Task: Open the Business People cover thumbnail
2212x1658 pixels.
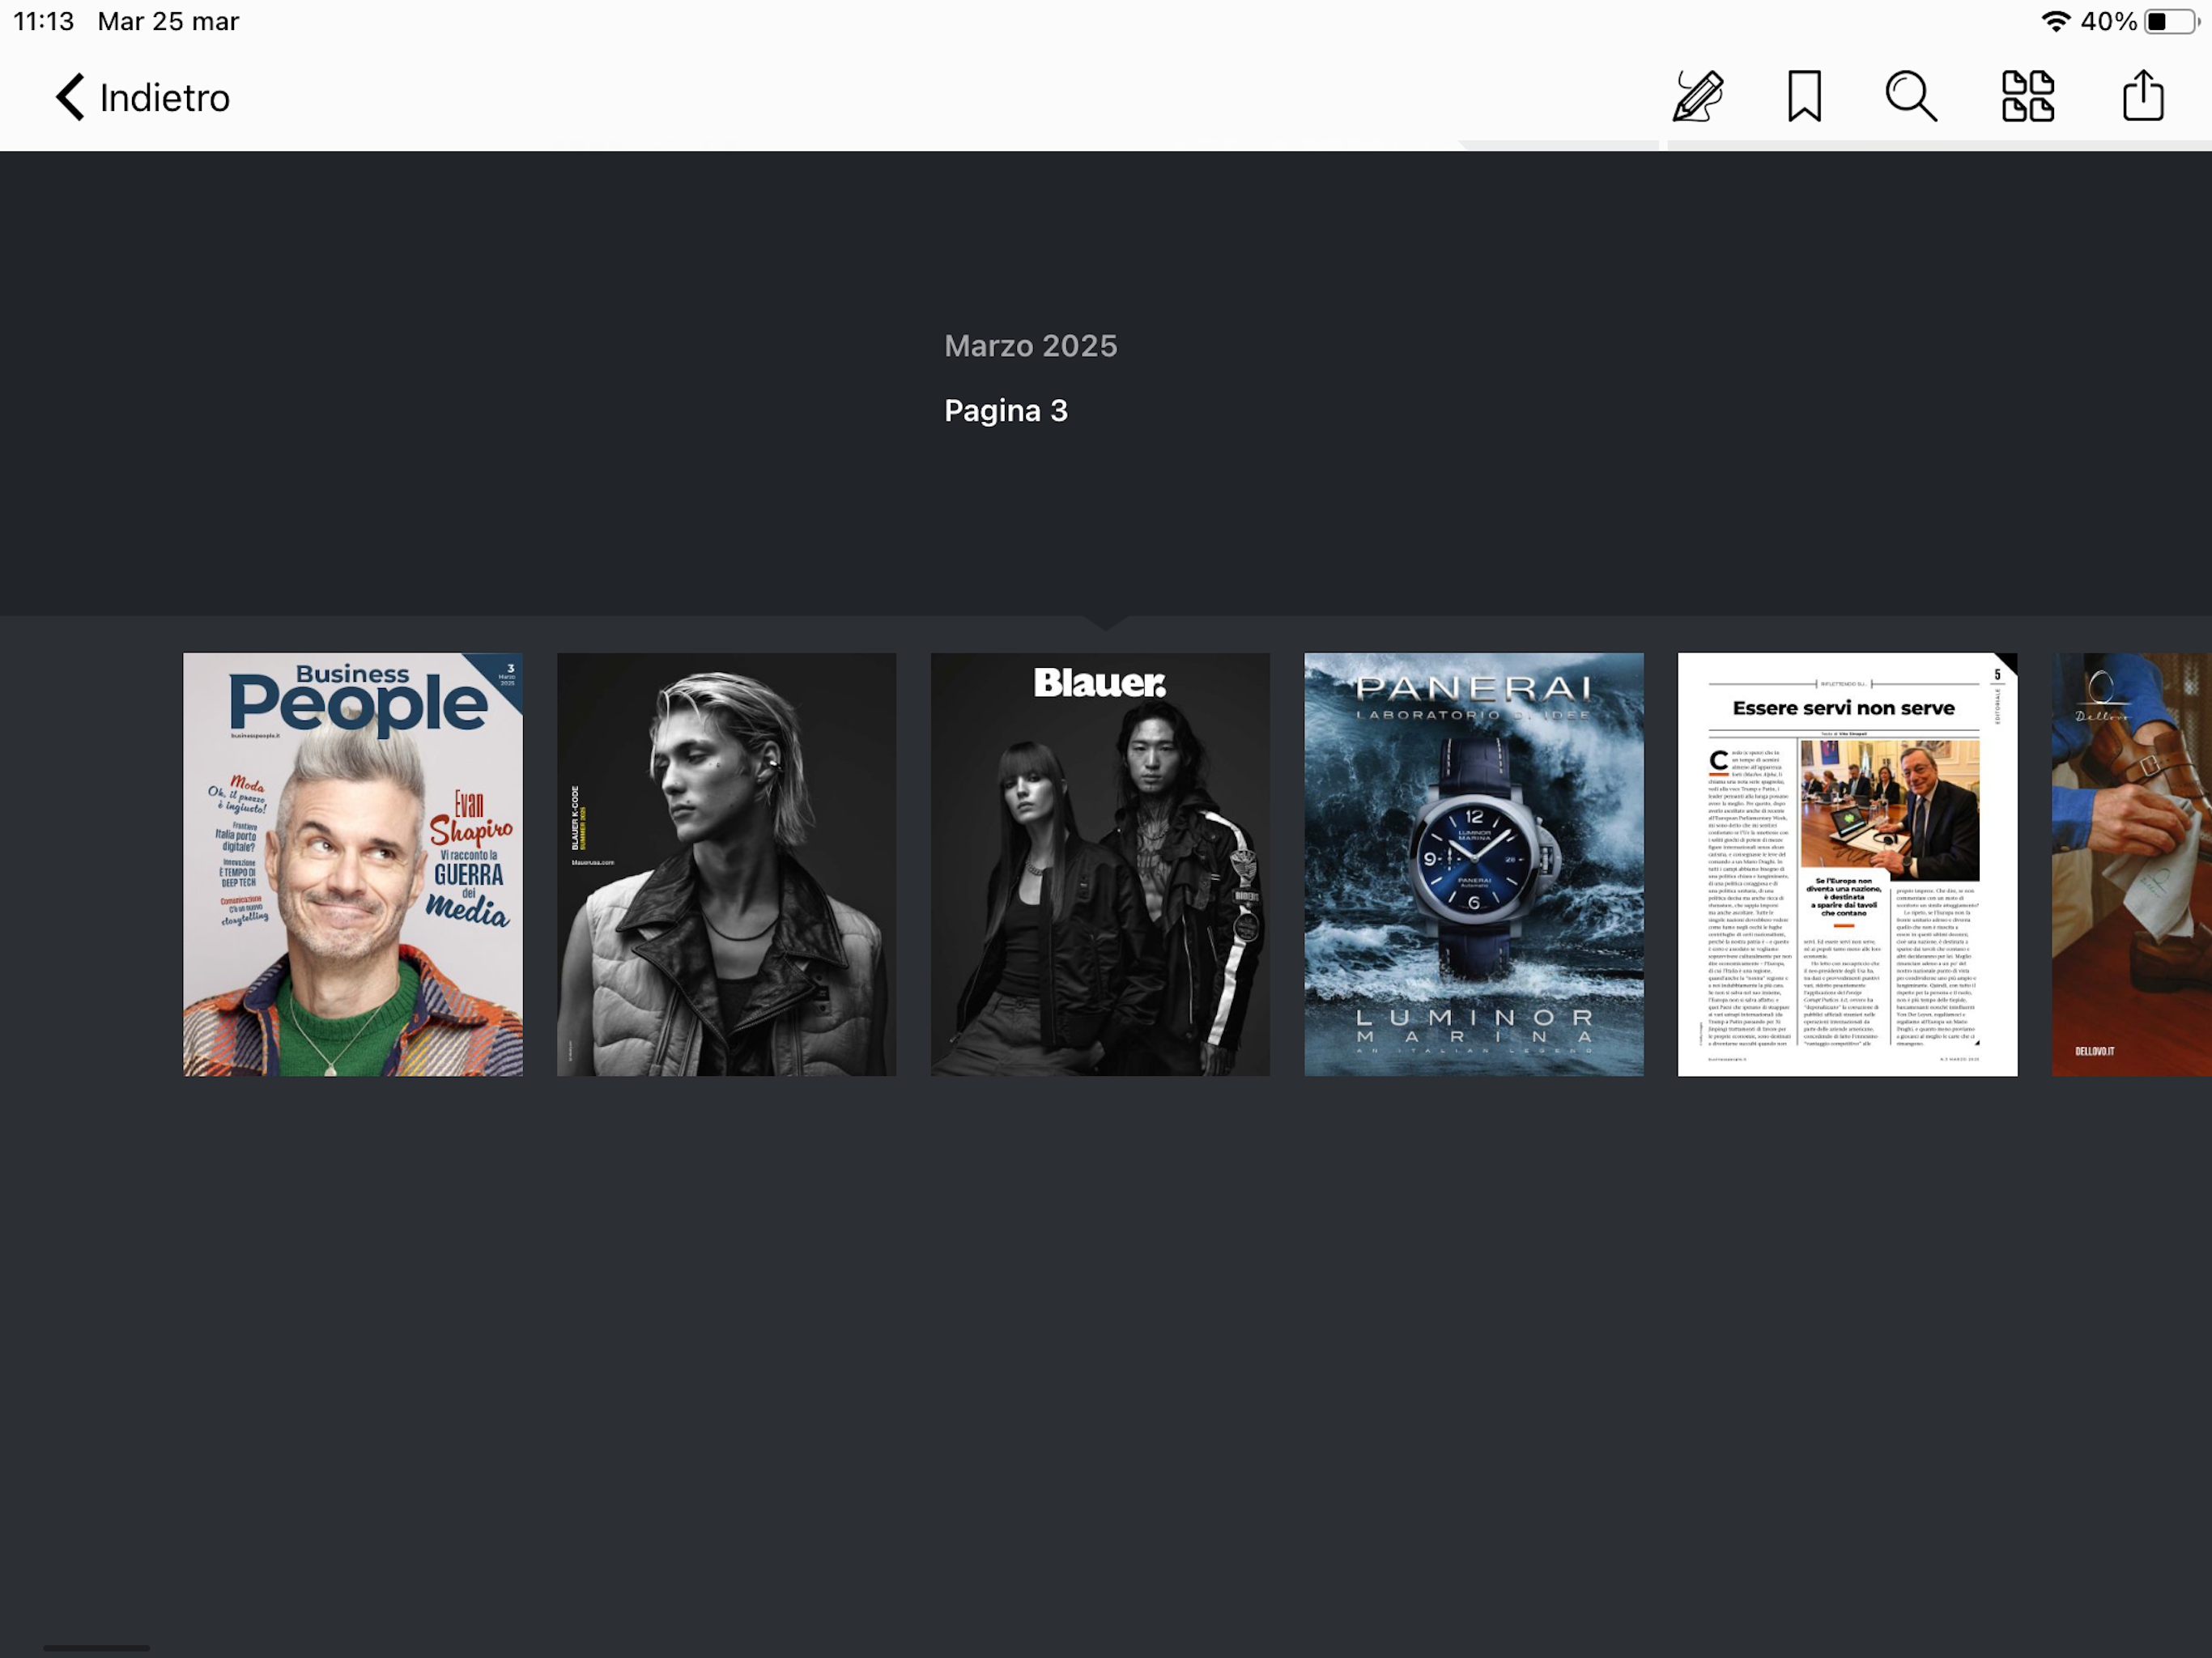Action: 353,864
